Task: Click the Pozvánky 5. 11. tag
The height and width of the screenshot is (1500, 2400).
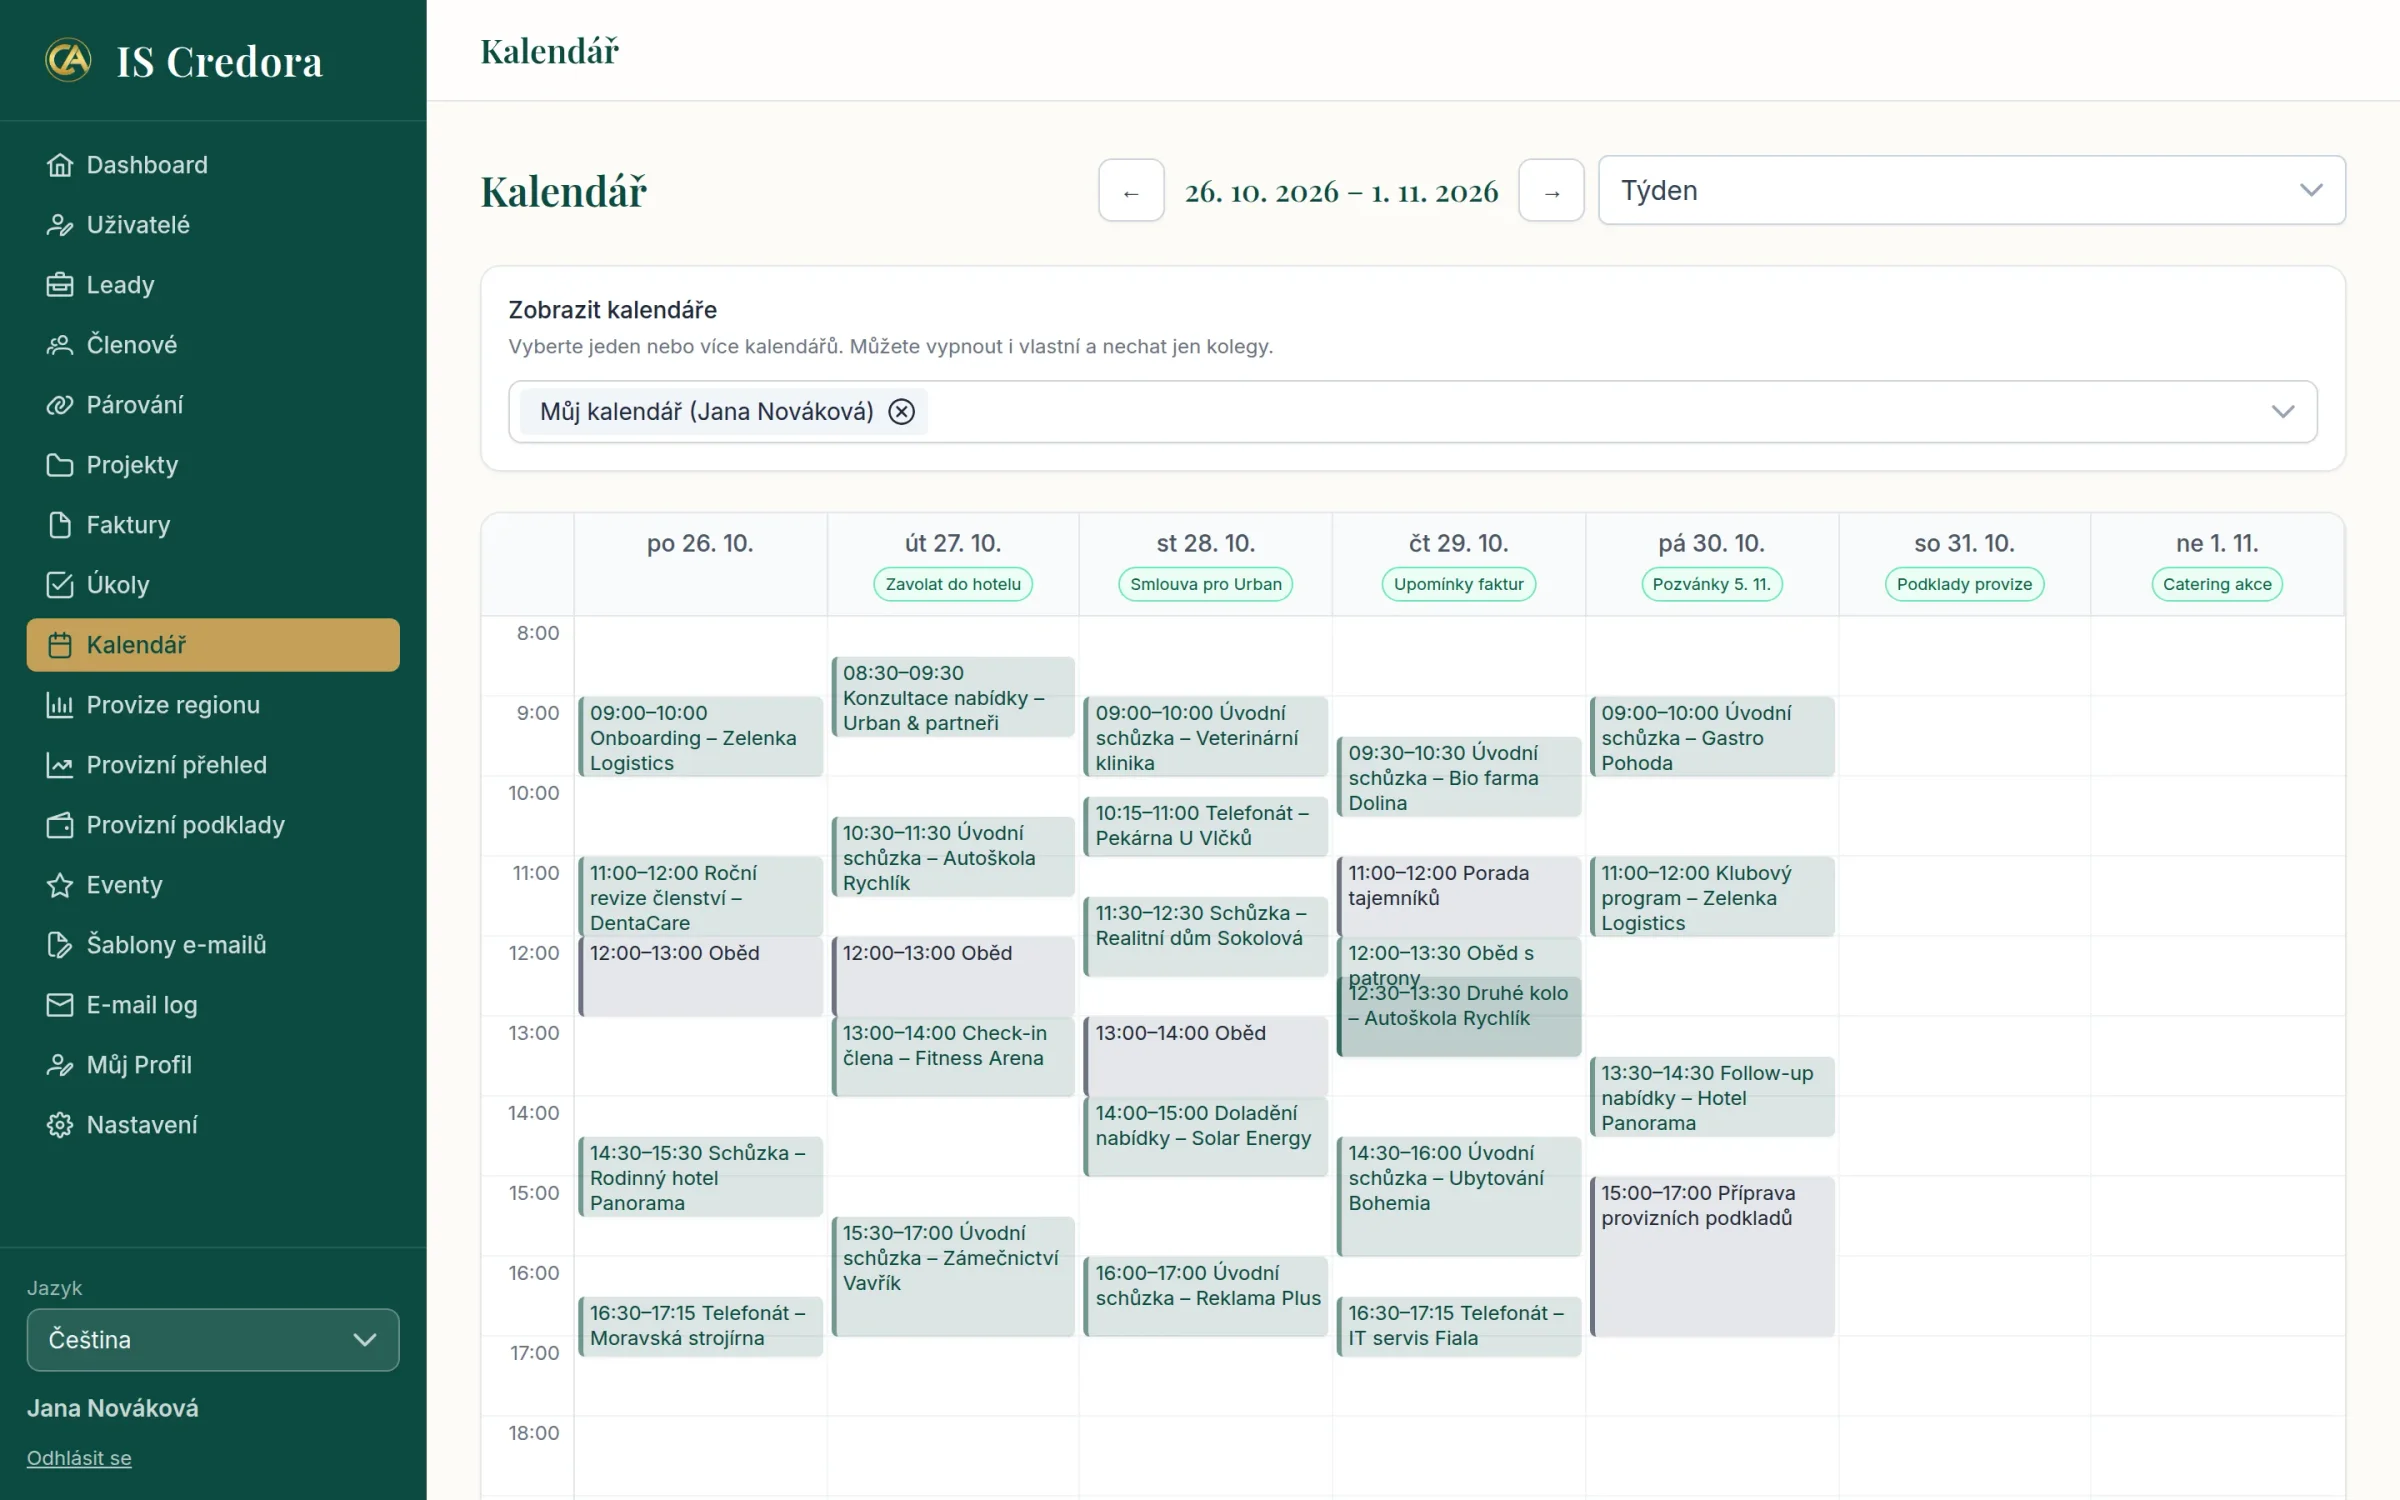Action: tap(1712, 584)
